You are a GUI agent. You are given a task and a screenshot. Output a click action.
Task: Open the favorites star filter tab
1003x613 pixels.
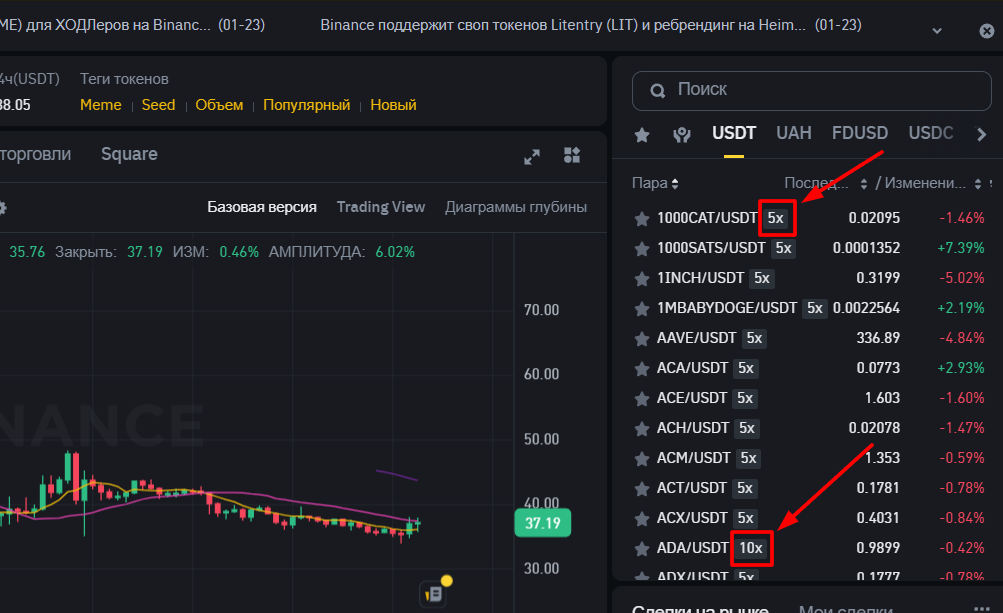click(642, 134)
